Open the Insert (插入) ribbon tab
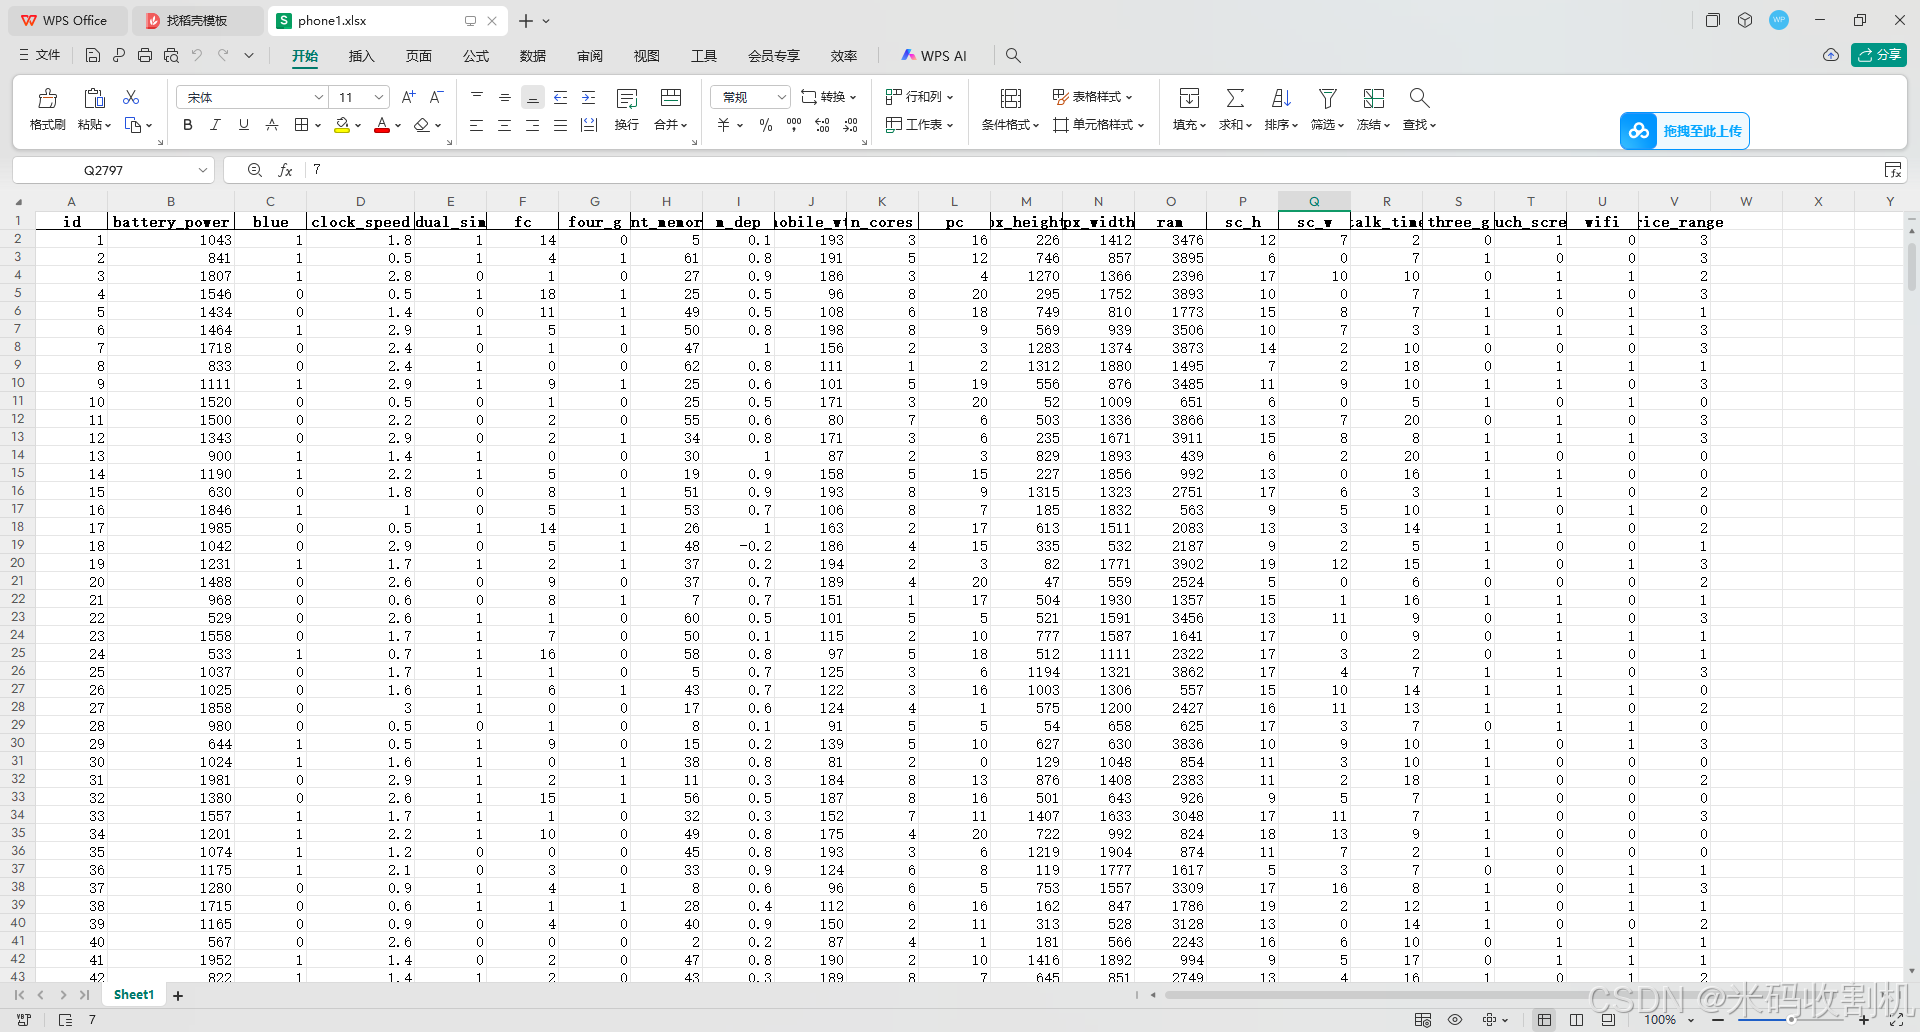This screenshot has height=1032, width=1920. click(x=361, y=56)
